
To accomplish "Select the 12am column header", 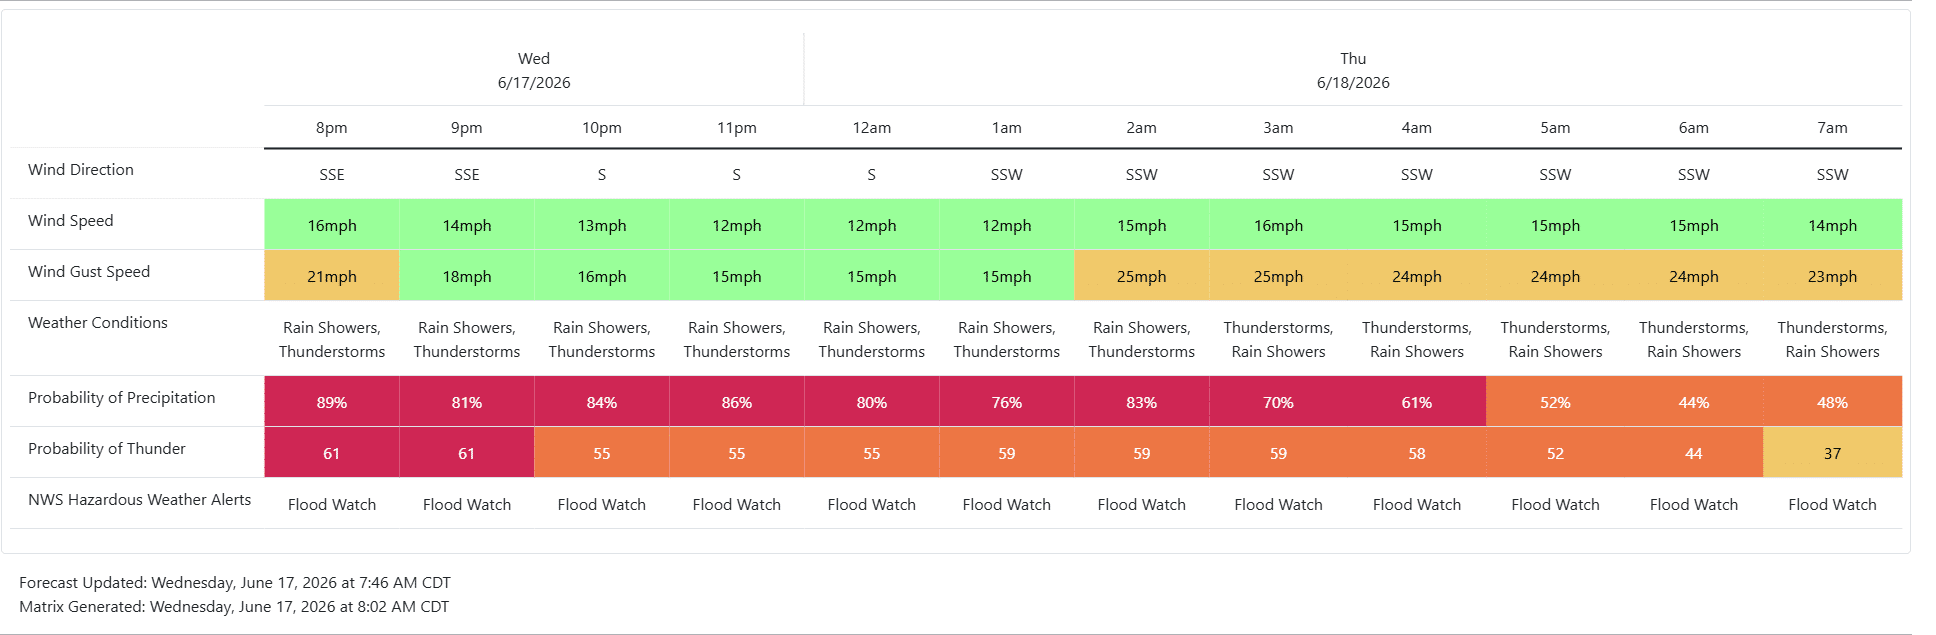I will pos(871,128).
